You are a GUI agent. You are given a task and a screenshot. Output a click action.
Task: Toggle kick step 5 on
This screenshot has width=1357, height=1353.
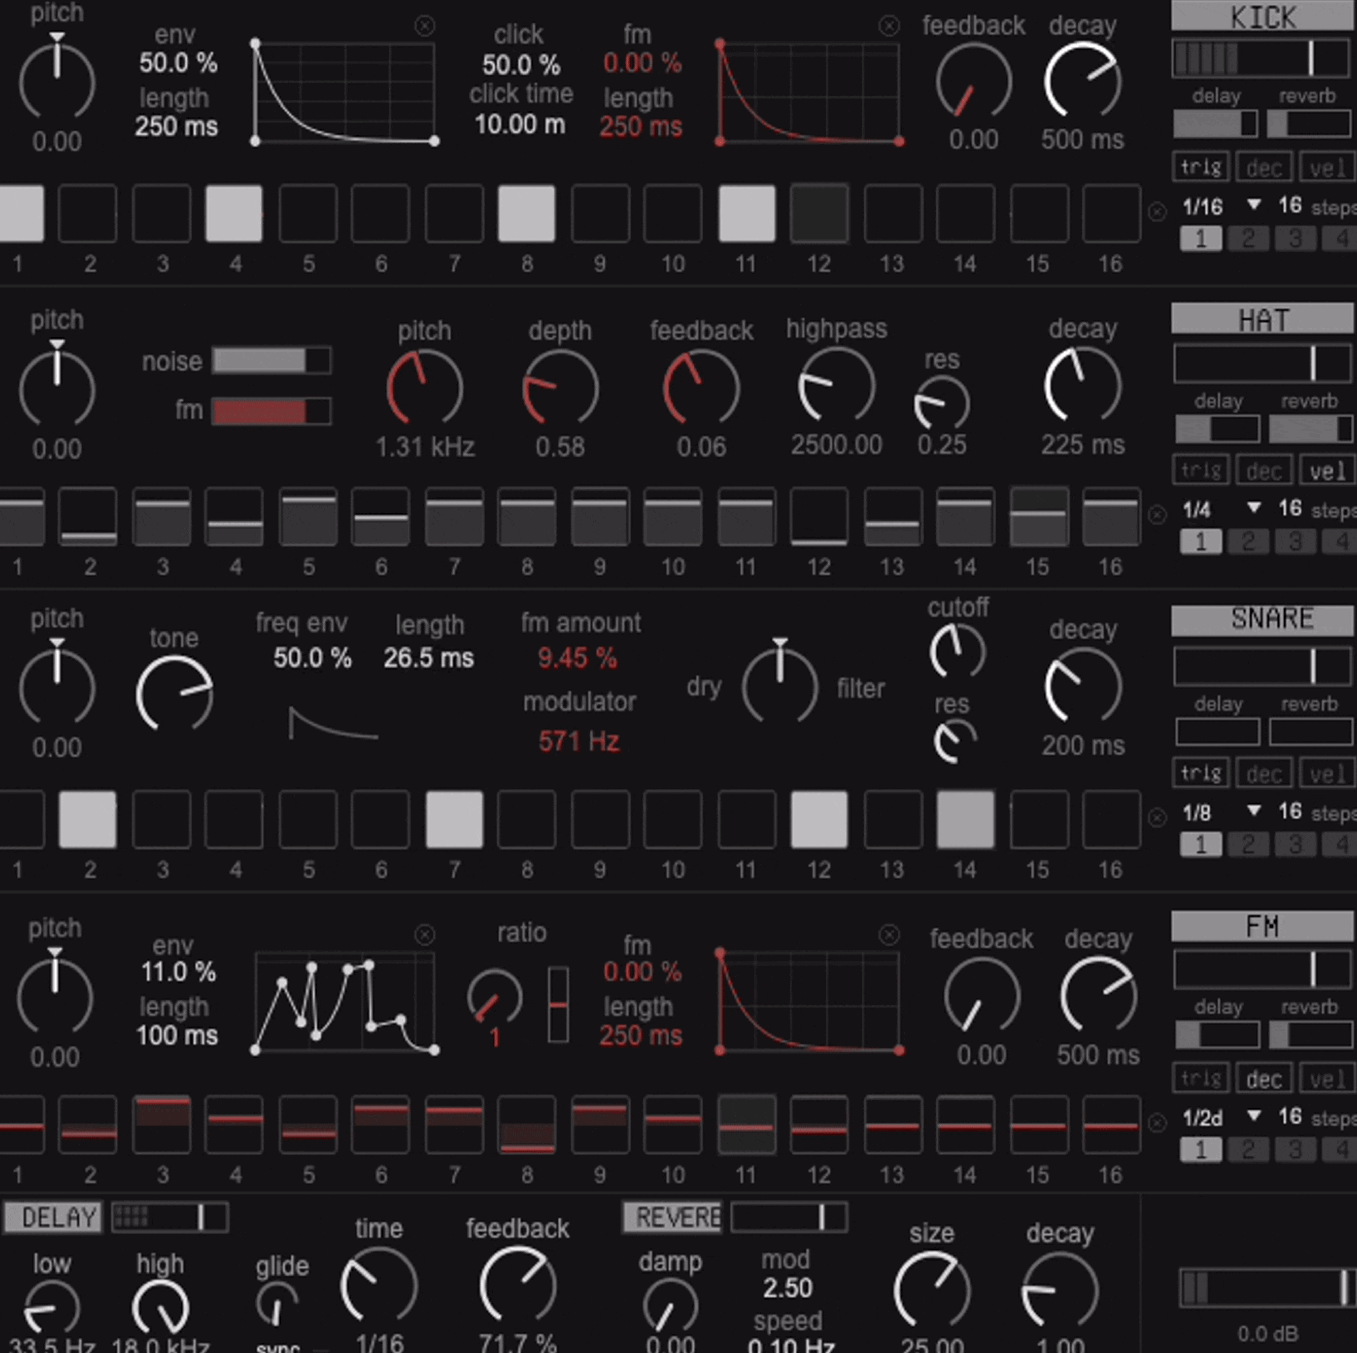[308, 213]
